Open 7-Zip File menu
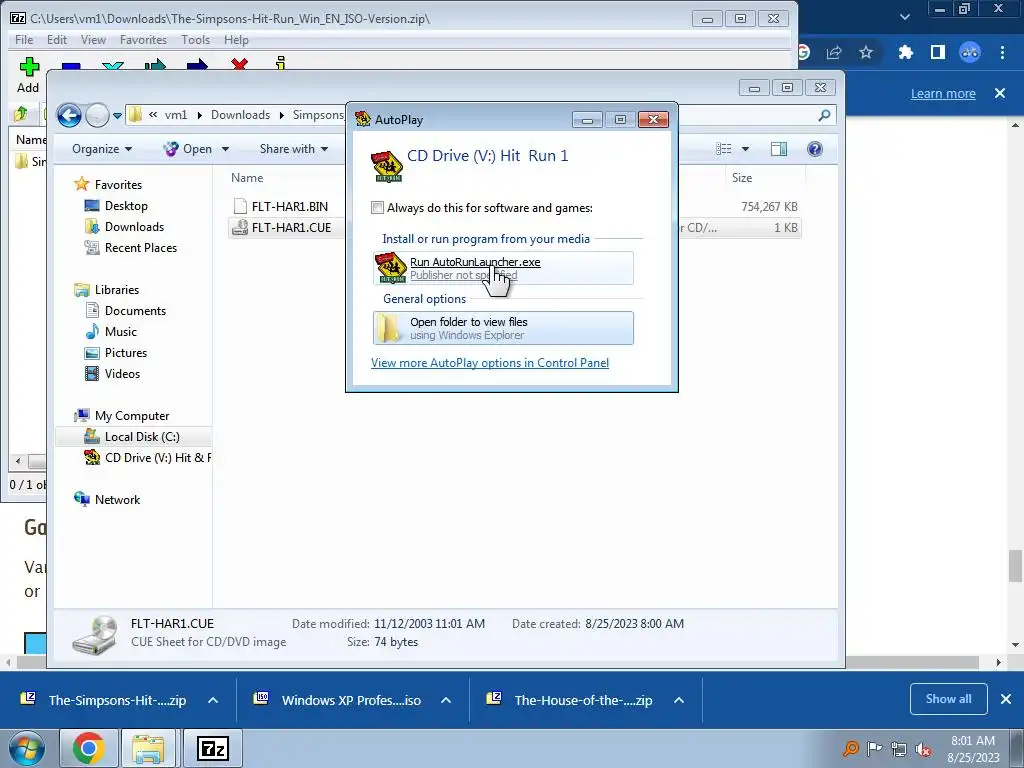The width and height of the screenshot is (1024, 768). click(24, 40)
